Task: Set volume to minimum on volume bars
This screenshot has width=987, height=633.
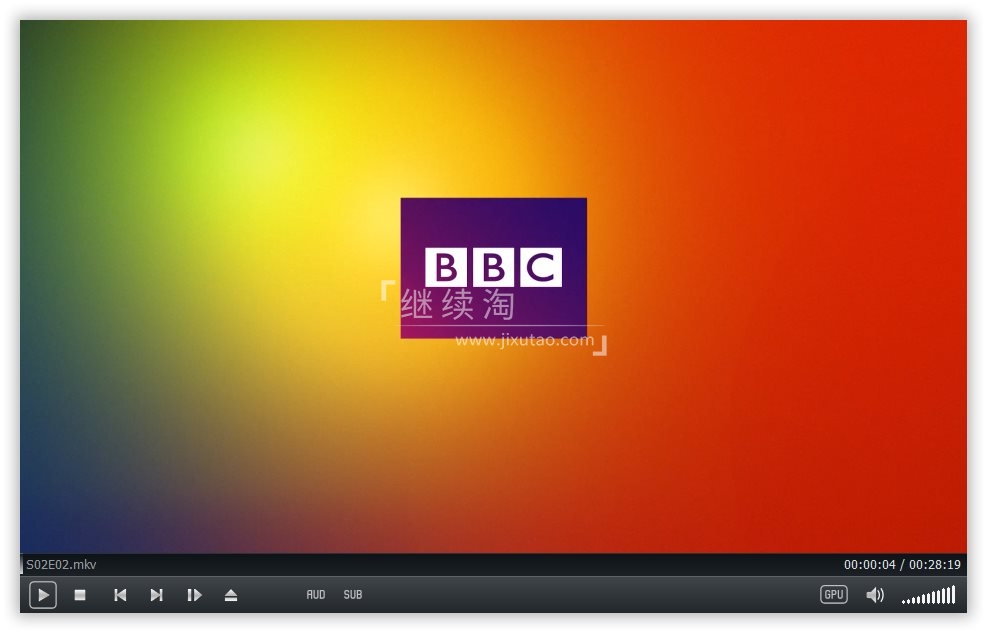Action: [904, 601]
